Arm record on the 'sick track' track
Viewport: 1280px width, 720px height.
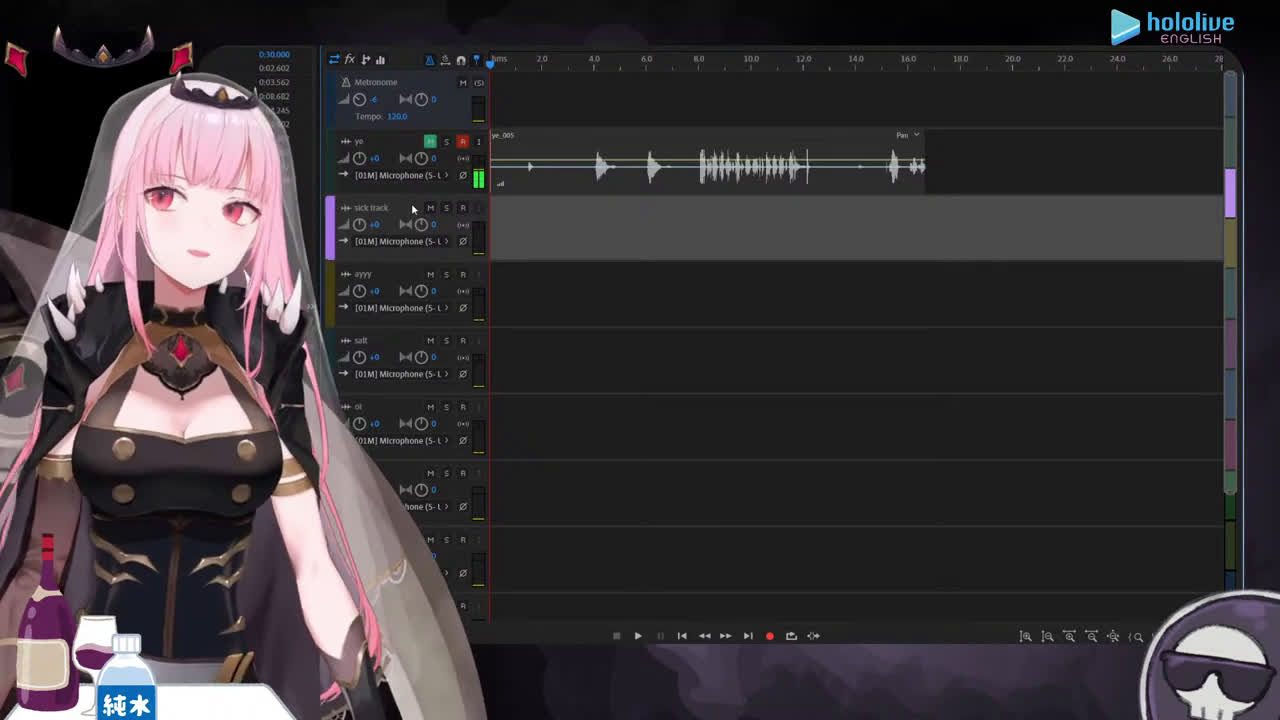click(x=462, y=208)
